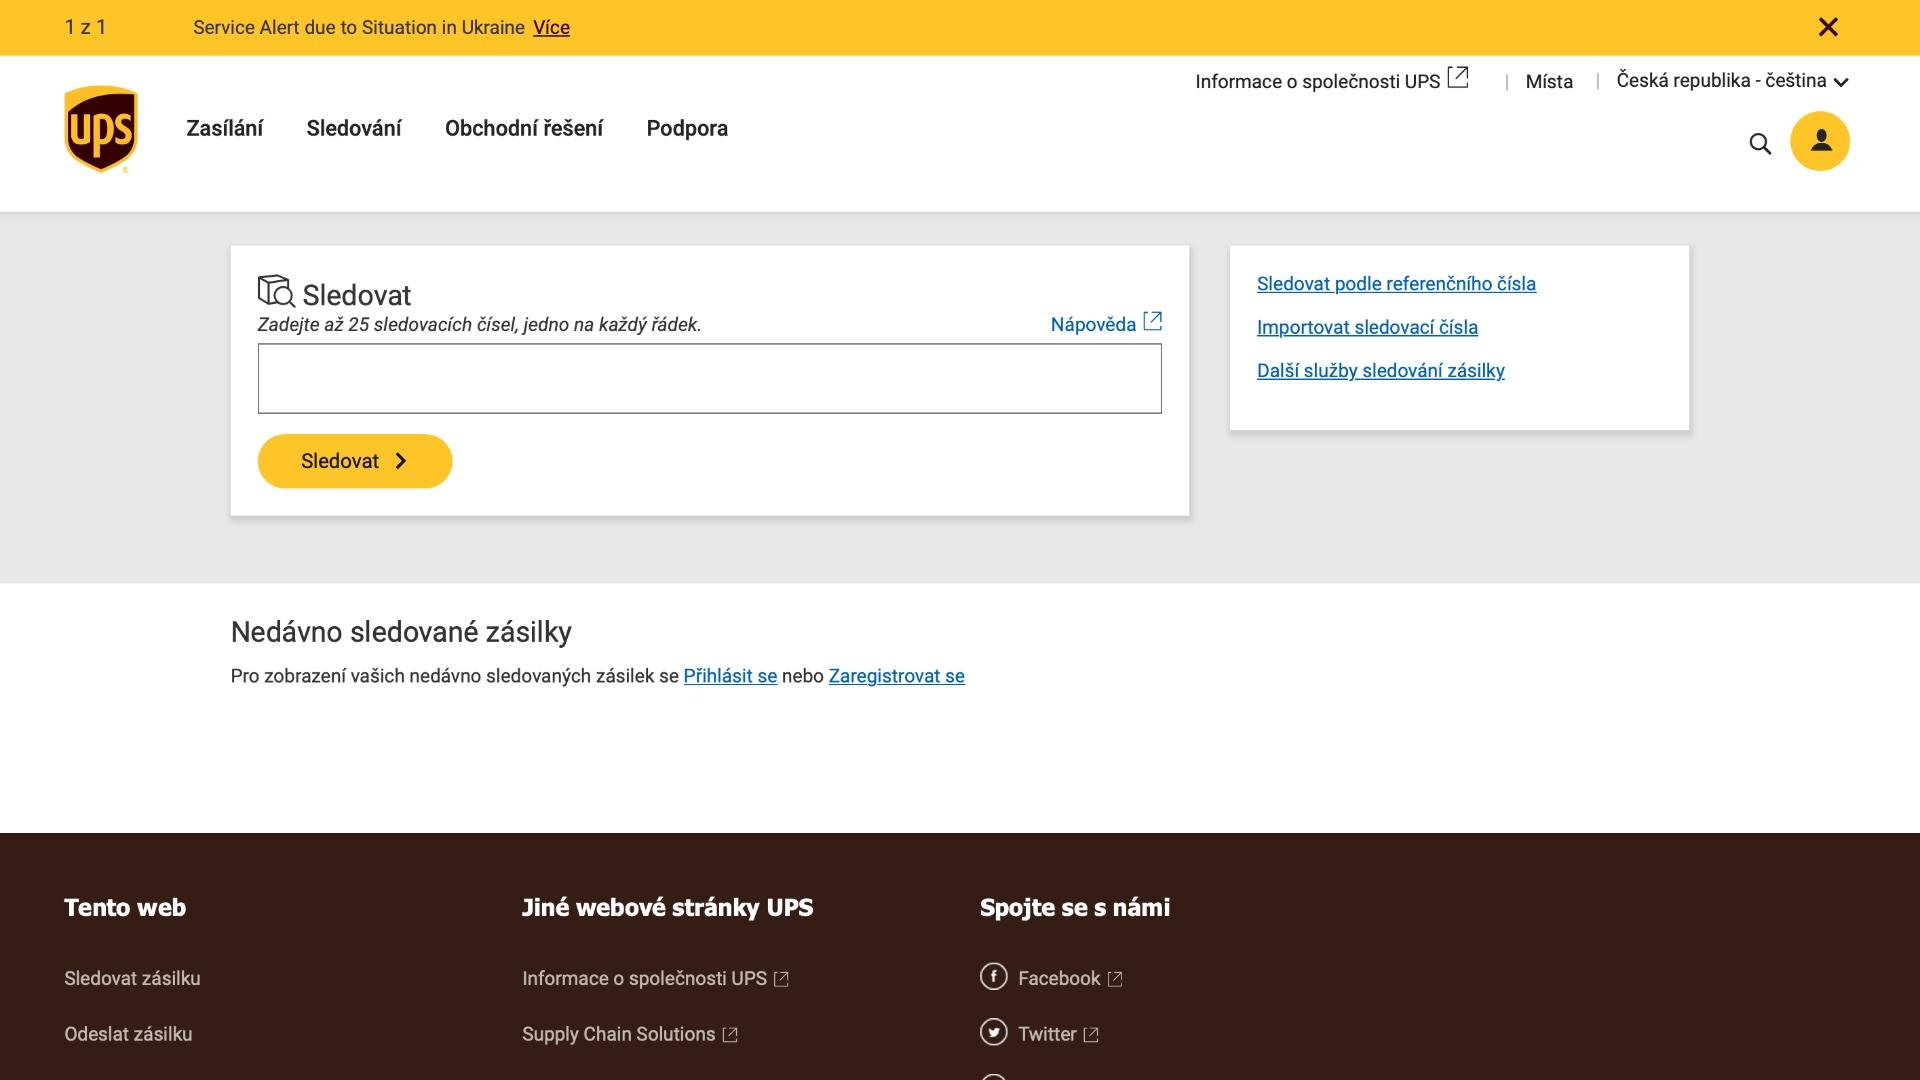The height and width of the screenshot is (1080, 1920).
Task: Open the search magnifier icon
Action: [x=1760, y=144]
